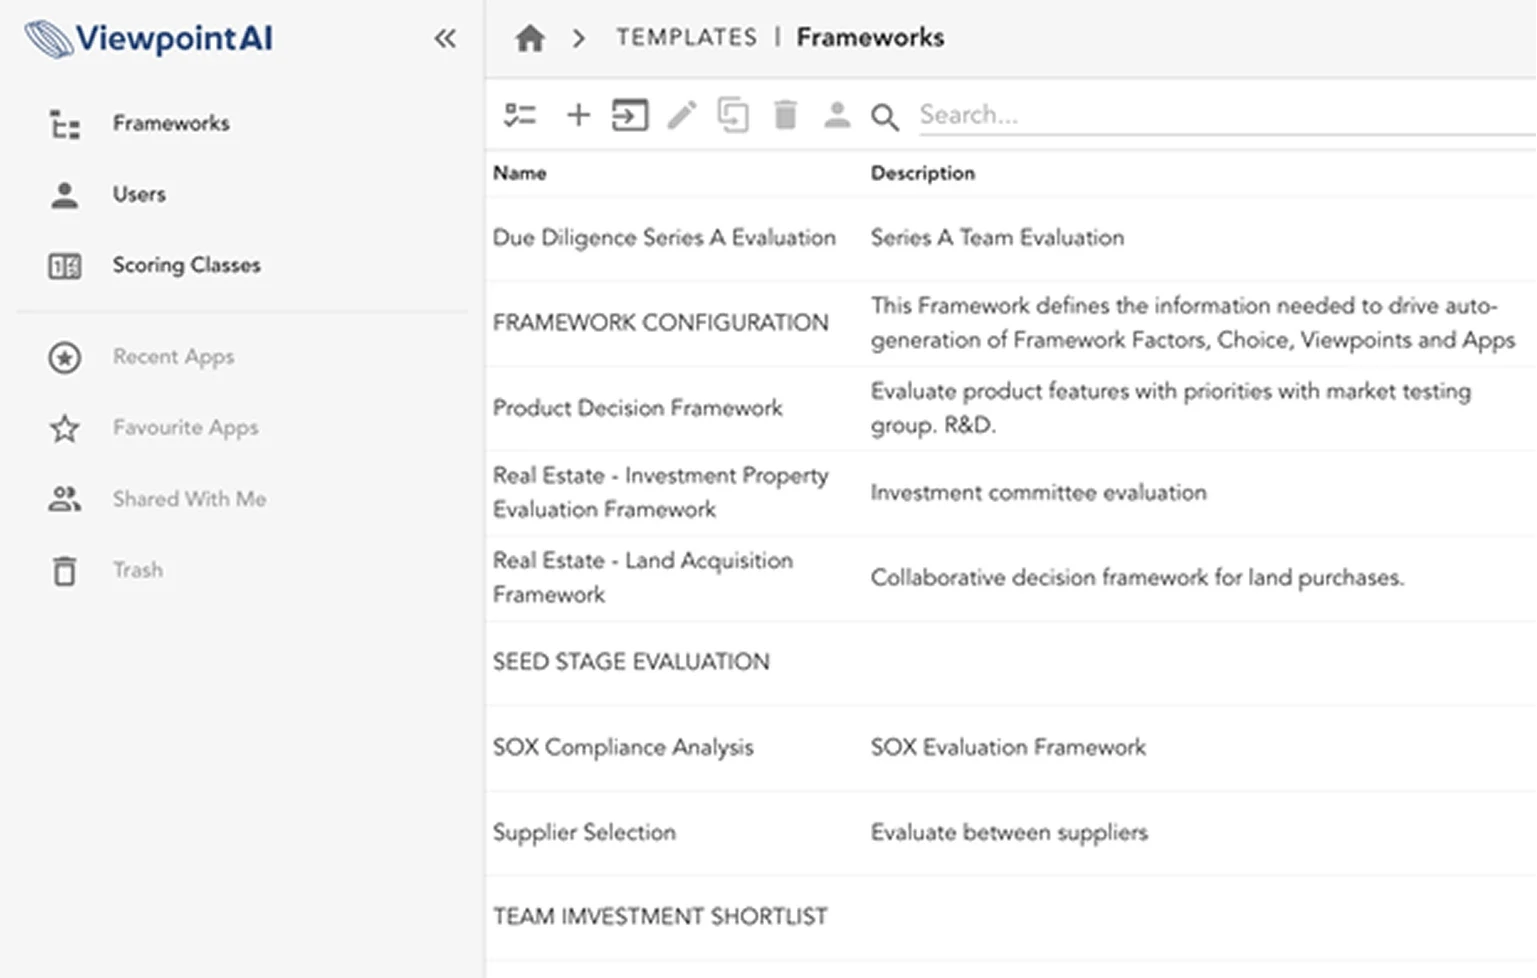The image size is (1537, 978).
Task: Go to home via house icon
Action: [x=530, y=39]
